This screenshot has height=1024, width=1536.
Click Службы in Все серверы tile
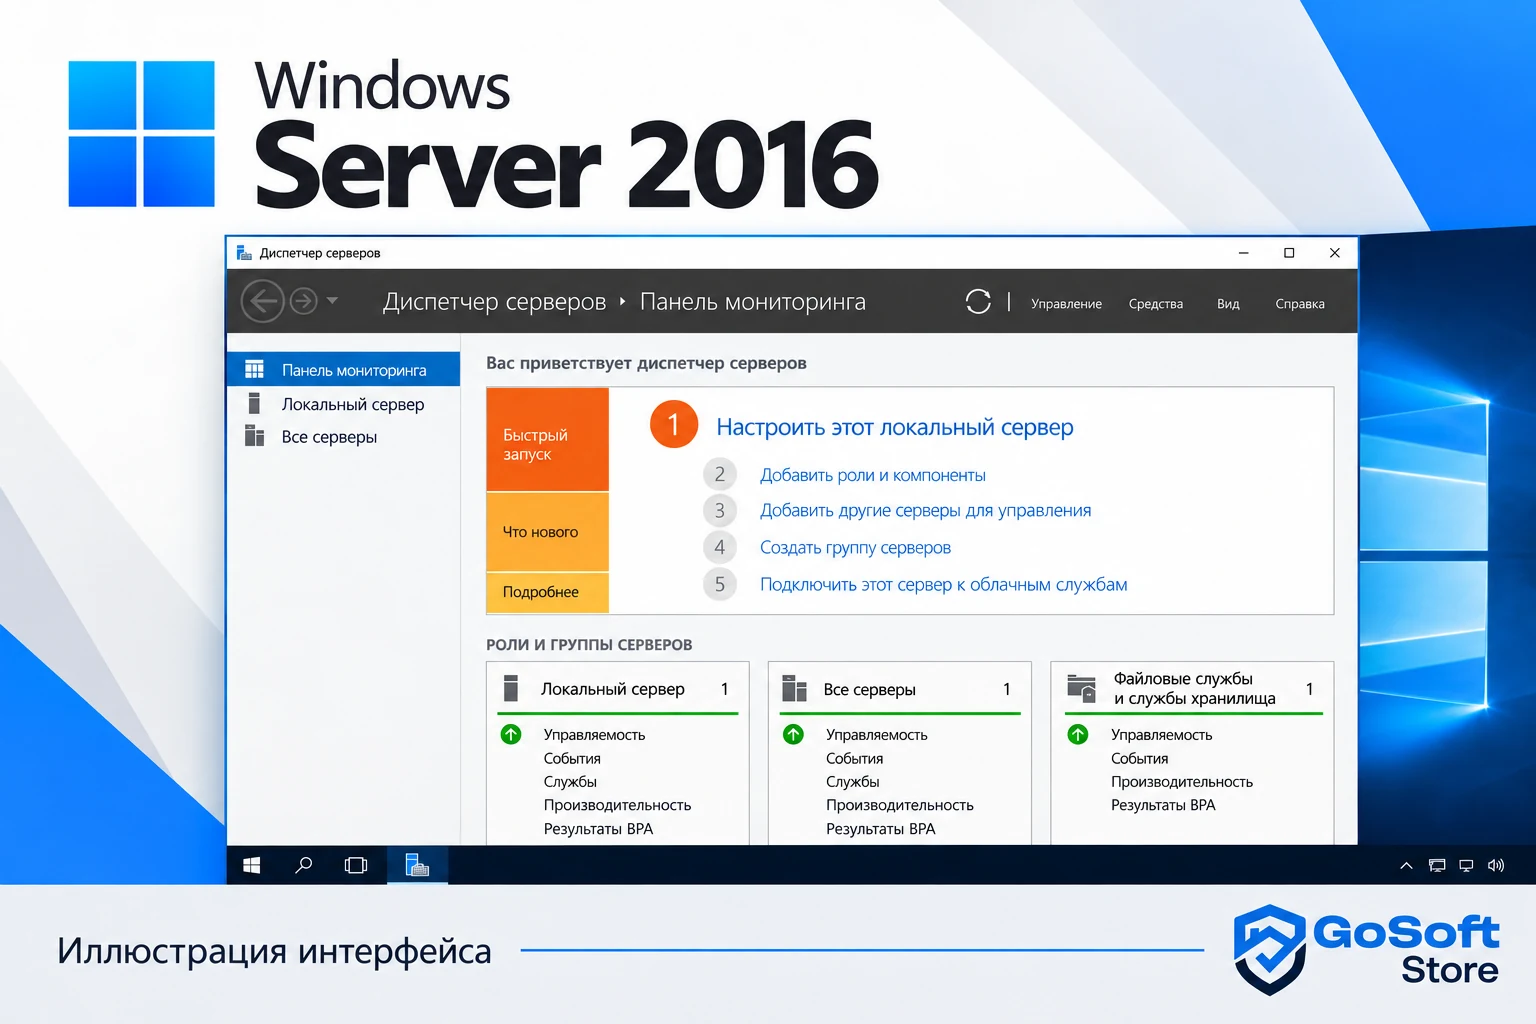click(852, 782)
